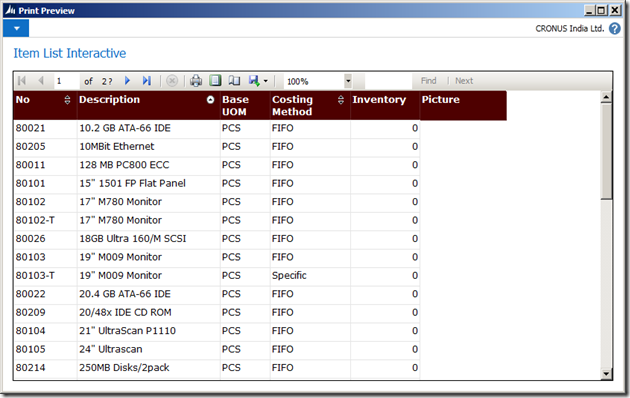This screenshot has height=398, width=630.
Task: Click the Picture column header
Action: tap(440, 100)
